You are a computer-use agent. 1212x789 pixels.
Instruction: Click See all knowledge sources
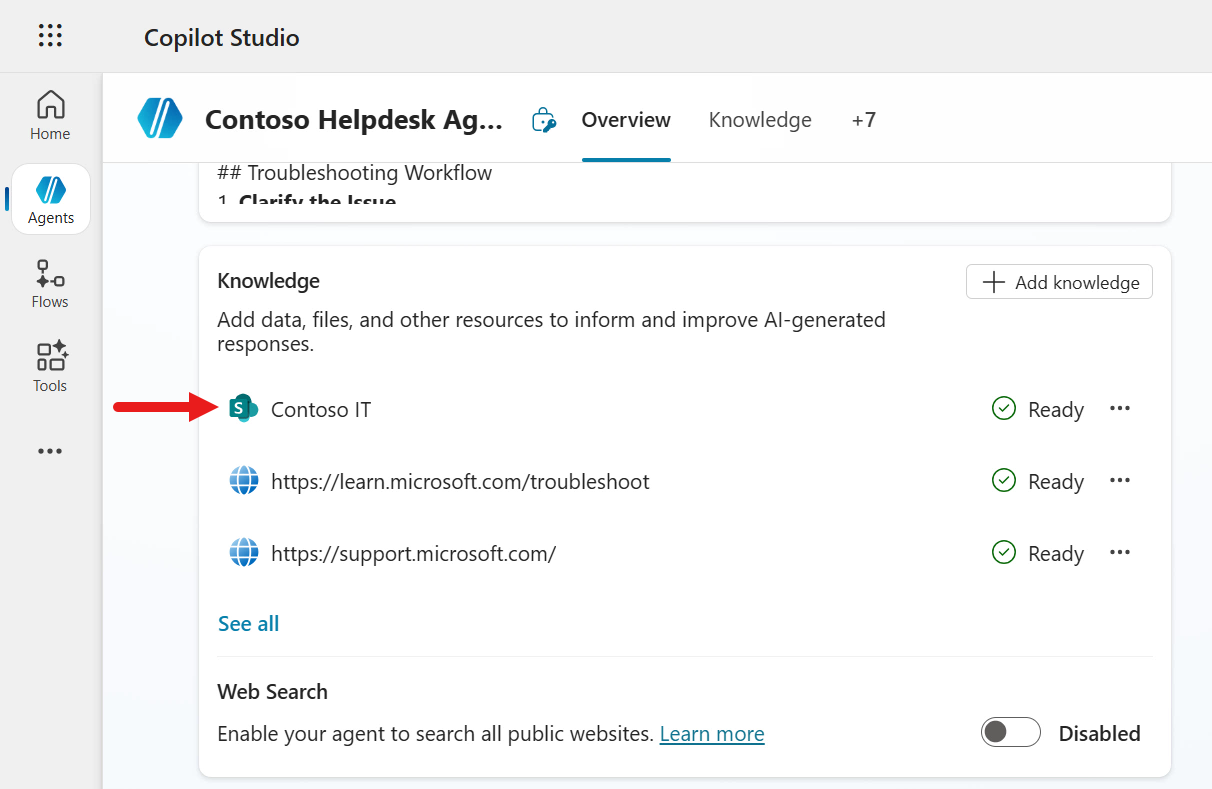(x=248, y=623)
